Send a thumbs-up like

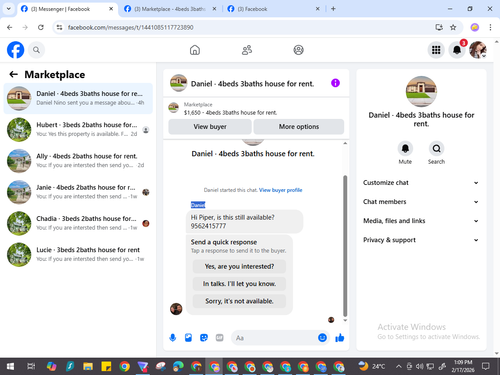coord(340,338)
